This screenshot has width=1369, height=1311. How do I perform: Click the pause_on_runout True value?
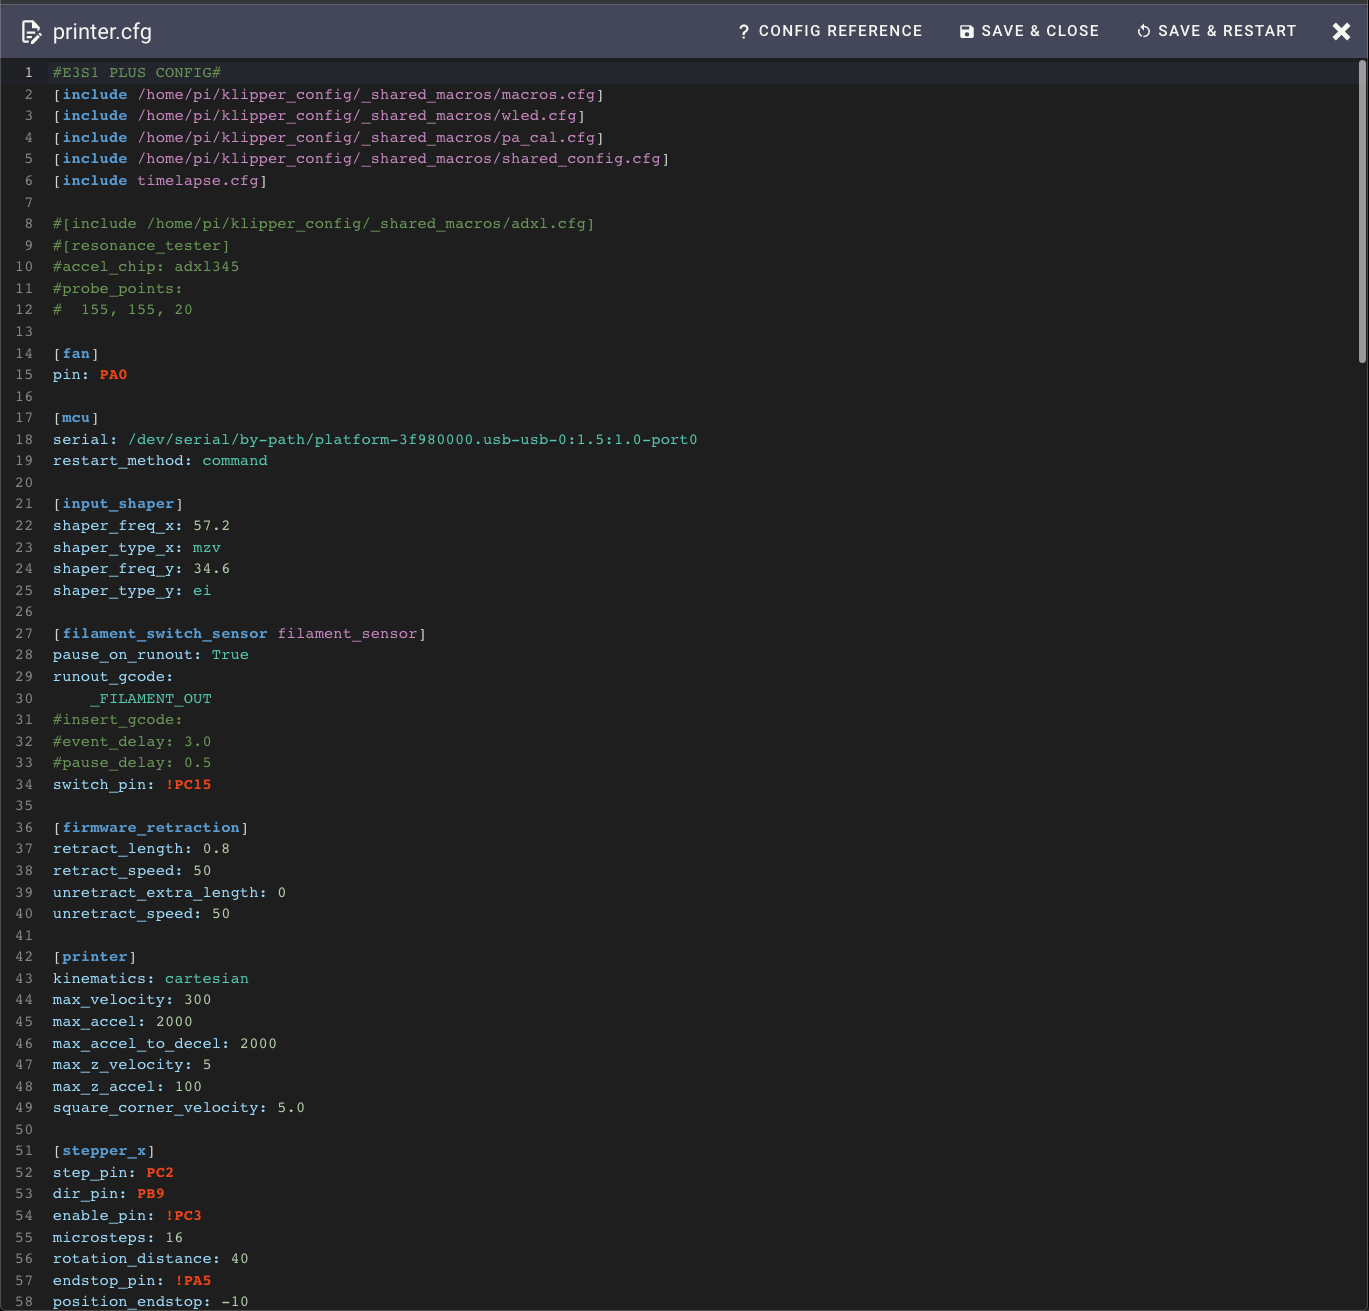pyautogui.click(x=230, y=654)
